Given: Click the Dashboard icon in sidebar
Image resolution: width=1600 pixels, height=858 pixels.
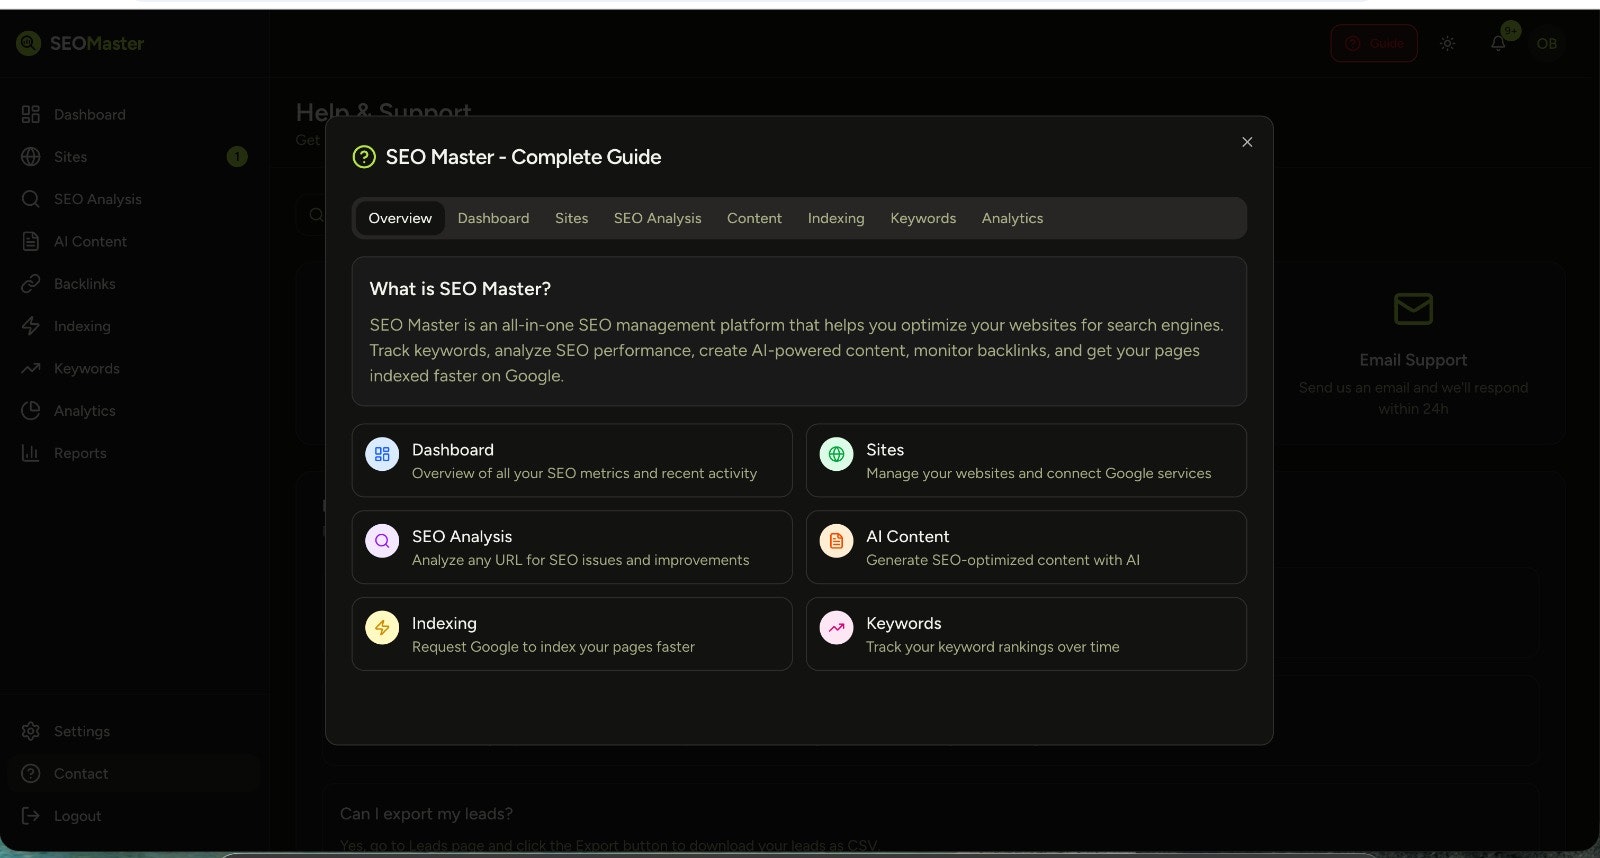Looking at the screenshot, I should point(31,114).
